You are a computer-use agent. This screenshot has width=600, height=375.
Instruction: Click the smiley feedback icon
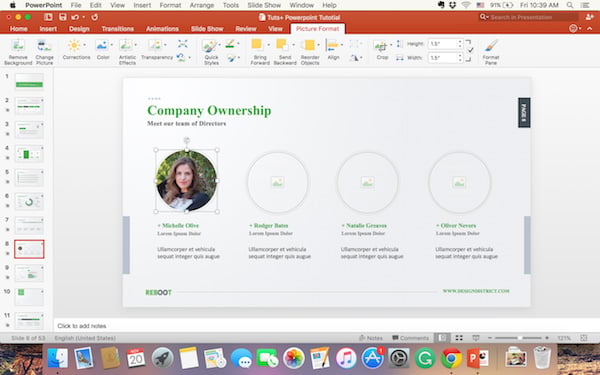[572, 28]
